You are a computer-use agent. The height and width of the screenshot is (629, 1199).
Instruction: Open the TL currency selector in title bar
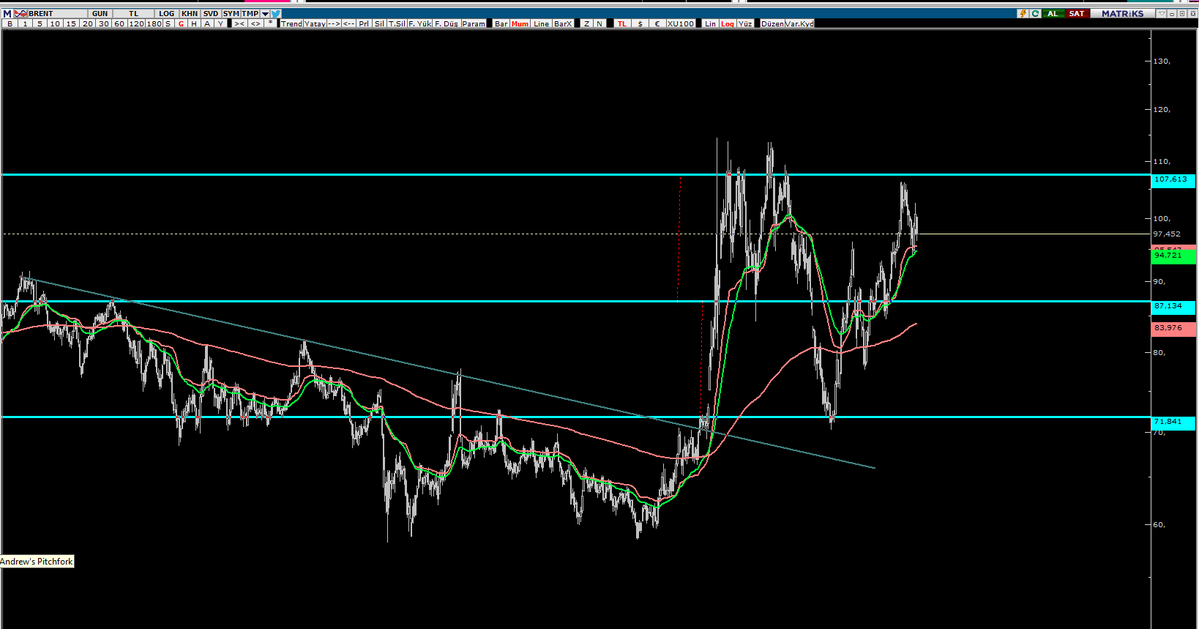point(134,14)
